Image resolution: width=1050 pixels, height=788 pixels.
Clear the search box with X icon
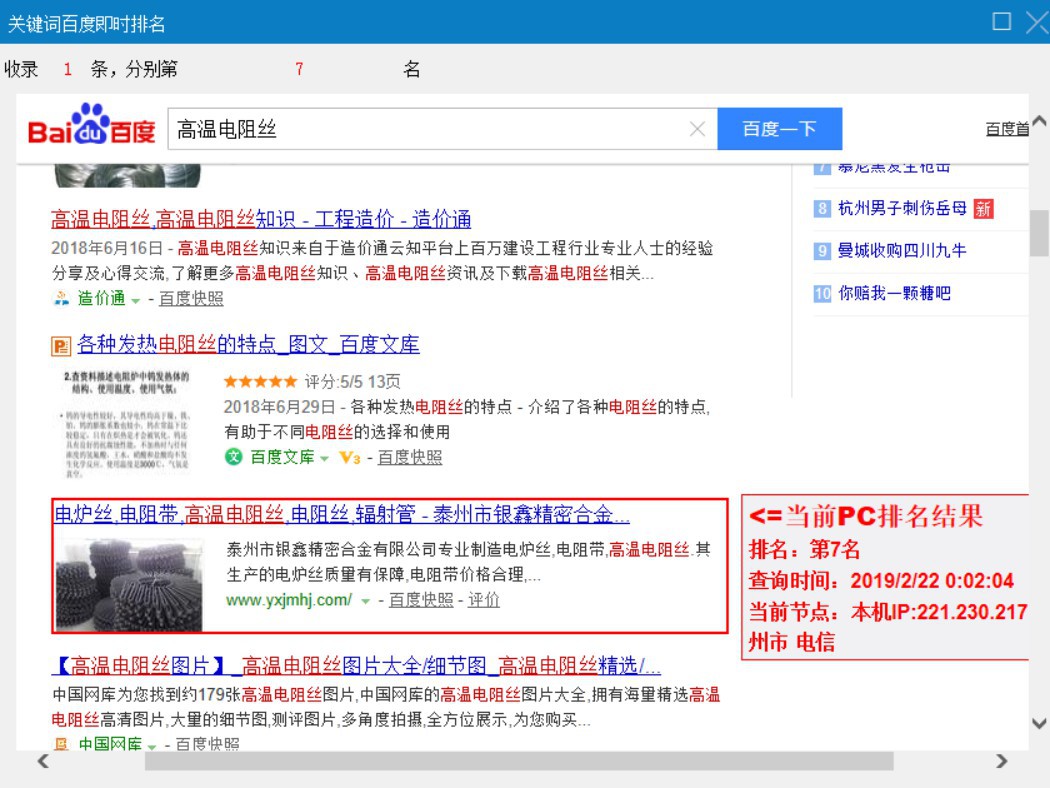[697, 129]
